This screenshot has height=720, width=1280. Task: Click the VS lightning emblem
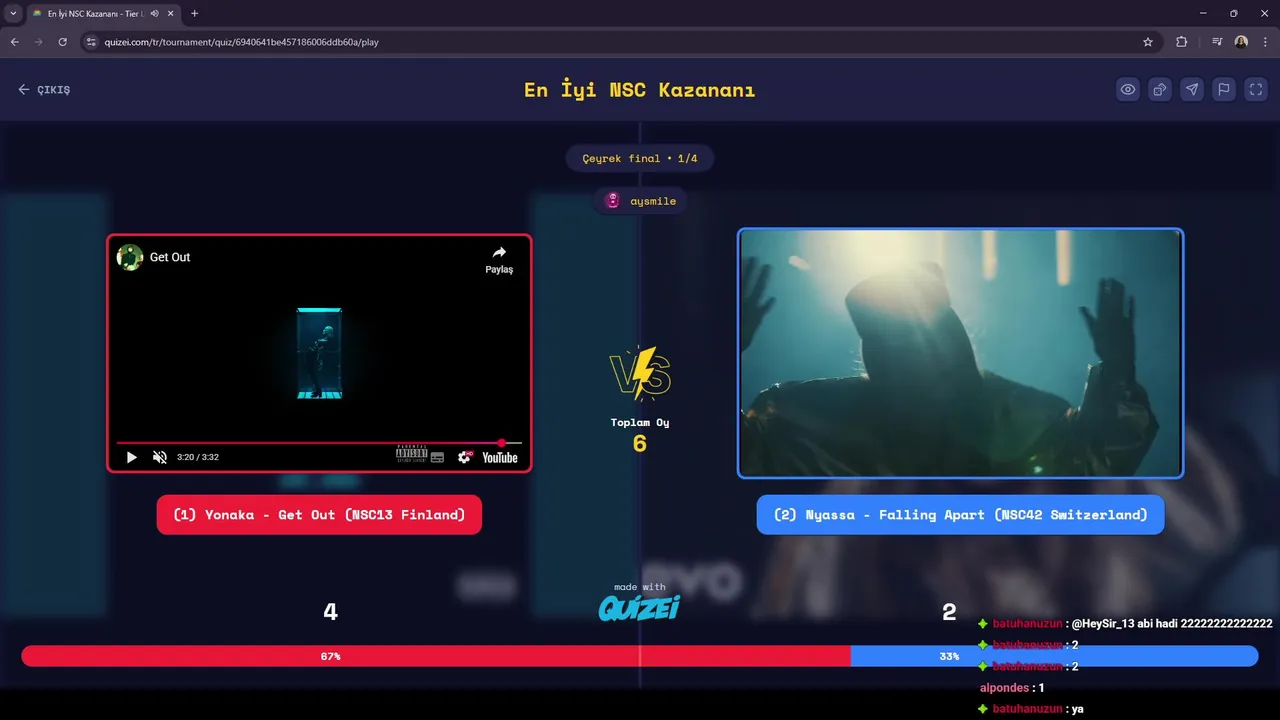click(640, 374)
